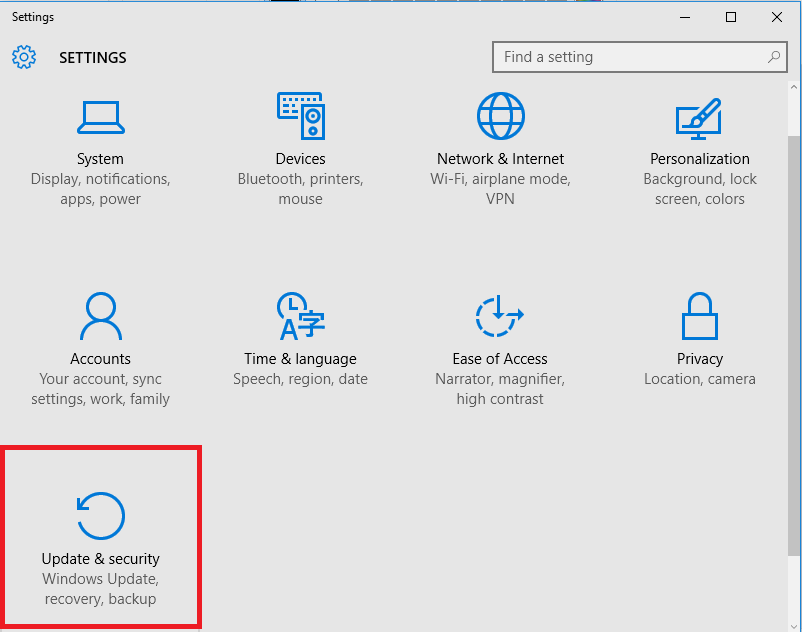Click the Ease of Access icon

pyautogui.click(x=499, y=316)
